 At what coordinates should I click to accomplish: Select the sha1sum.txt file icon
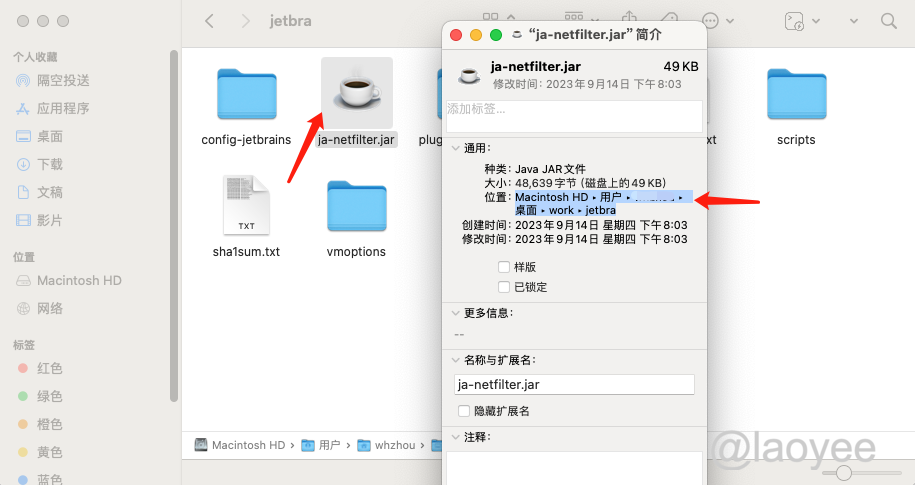246,206
